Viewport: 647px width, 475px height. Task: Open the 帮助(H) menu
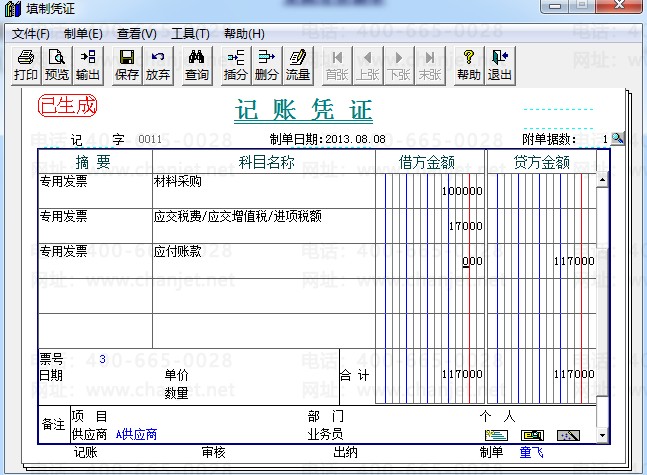click(x=244, y=34)
